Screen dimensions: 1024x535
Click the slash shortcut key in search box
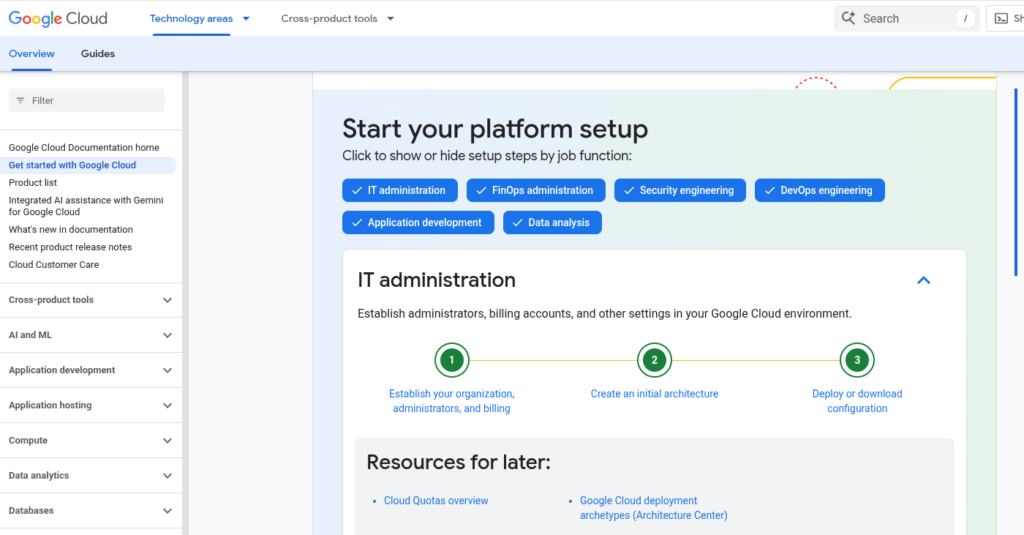tap(965, 18)
